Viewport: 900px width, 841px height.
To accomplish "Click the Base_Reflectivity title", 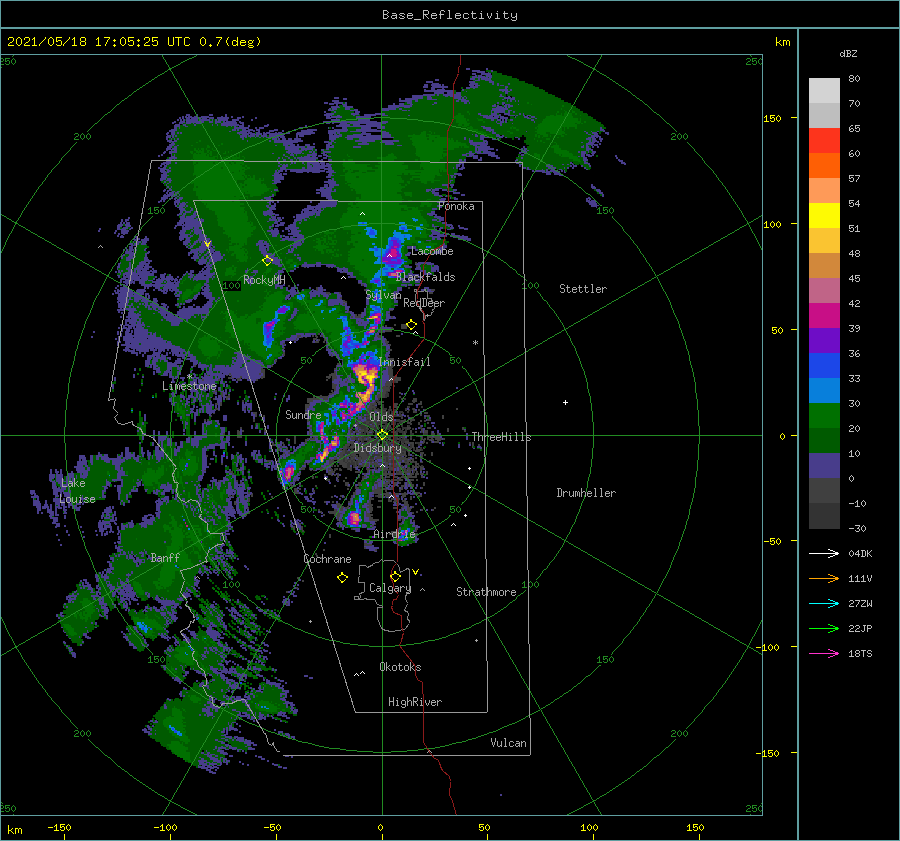I will (450, 15).
